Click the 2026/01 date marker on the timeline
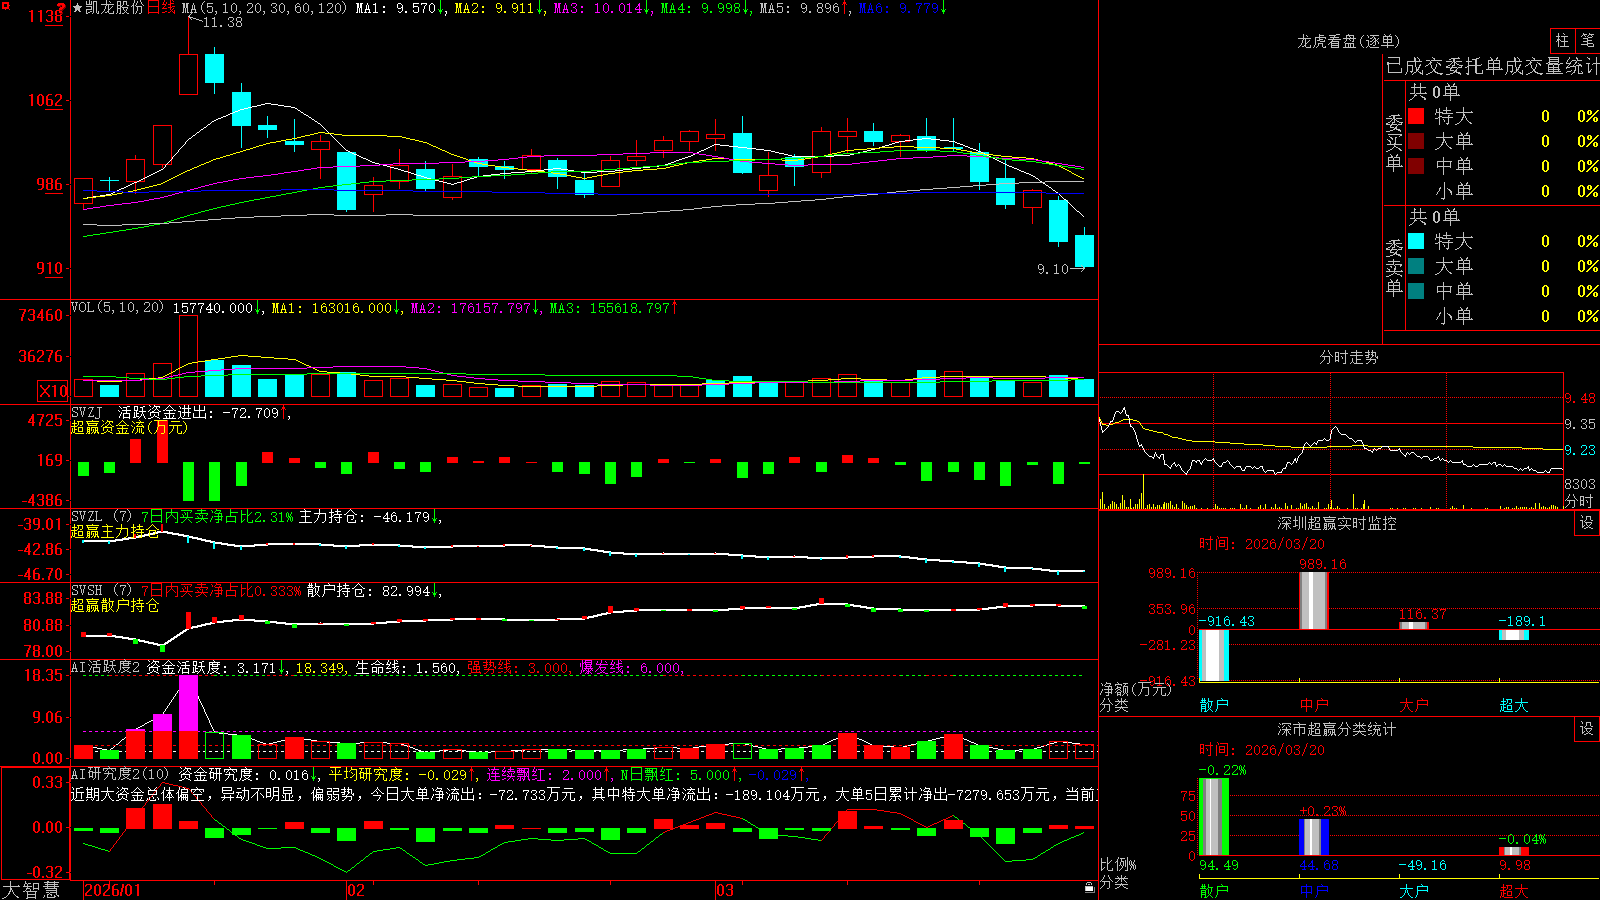The image size is (1600, 900). (x=113, y=890)
